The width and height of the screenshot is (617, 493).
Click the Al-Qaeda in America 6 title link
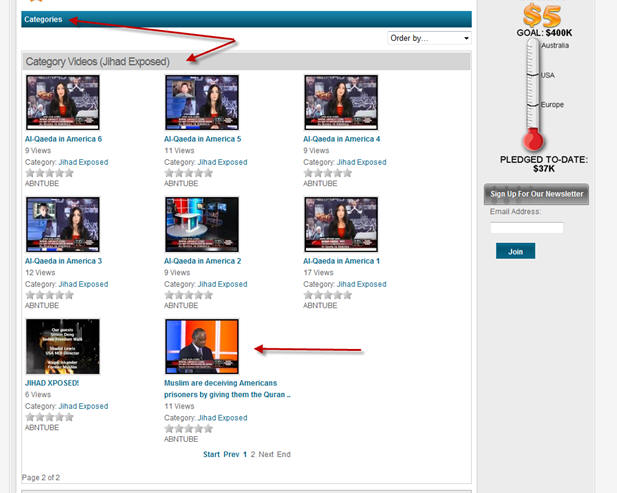pyautogui.click(x=63, y=139)
